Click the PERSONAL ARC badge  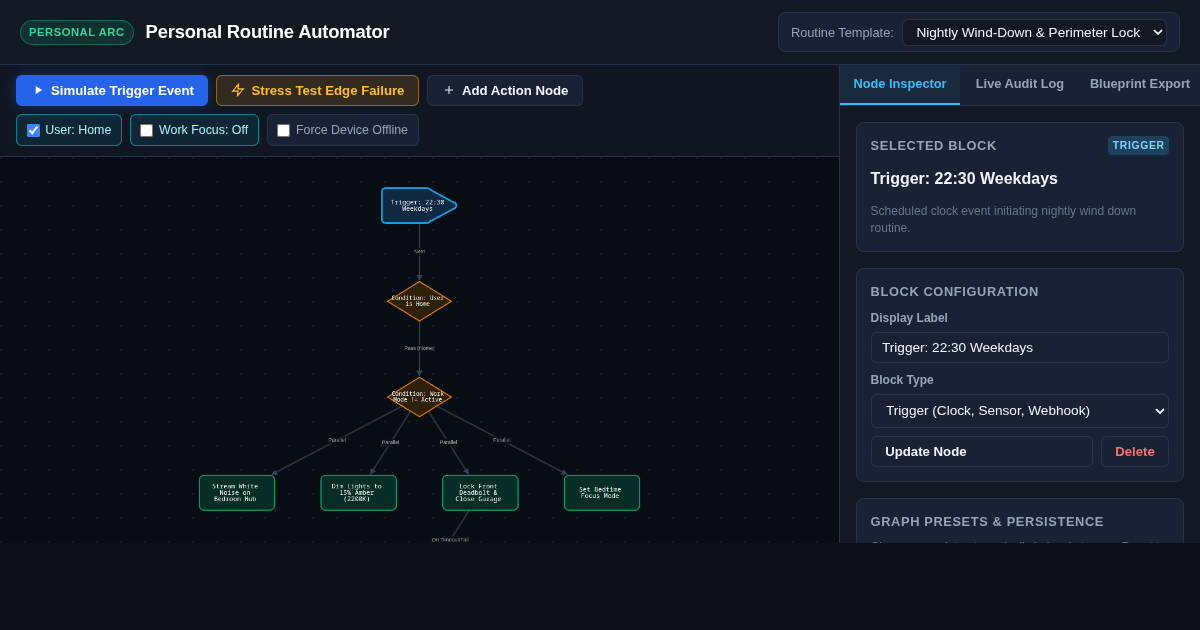point(77,32)
